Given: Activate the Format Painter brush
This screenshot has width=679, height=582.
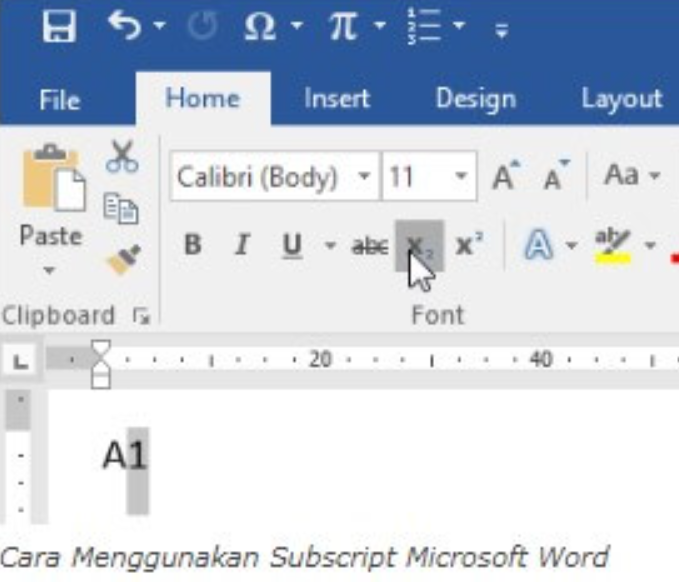Looking at the screenshot, I should click(x=124, y=259).
